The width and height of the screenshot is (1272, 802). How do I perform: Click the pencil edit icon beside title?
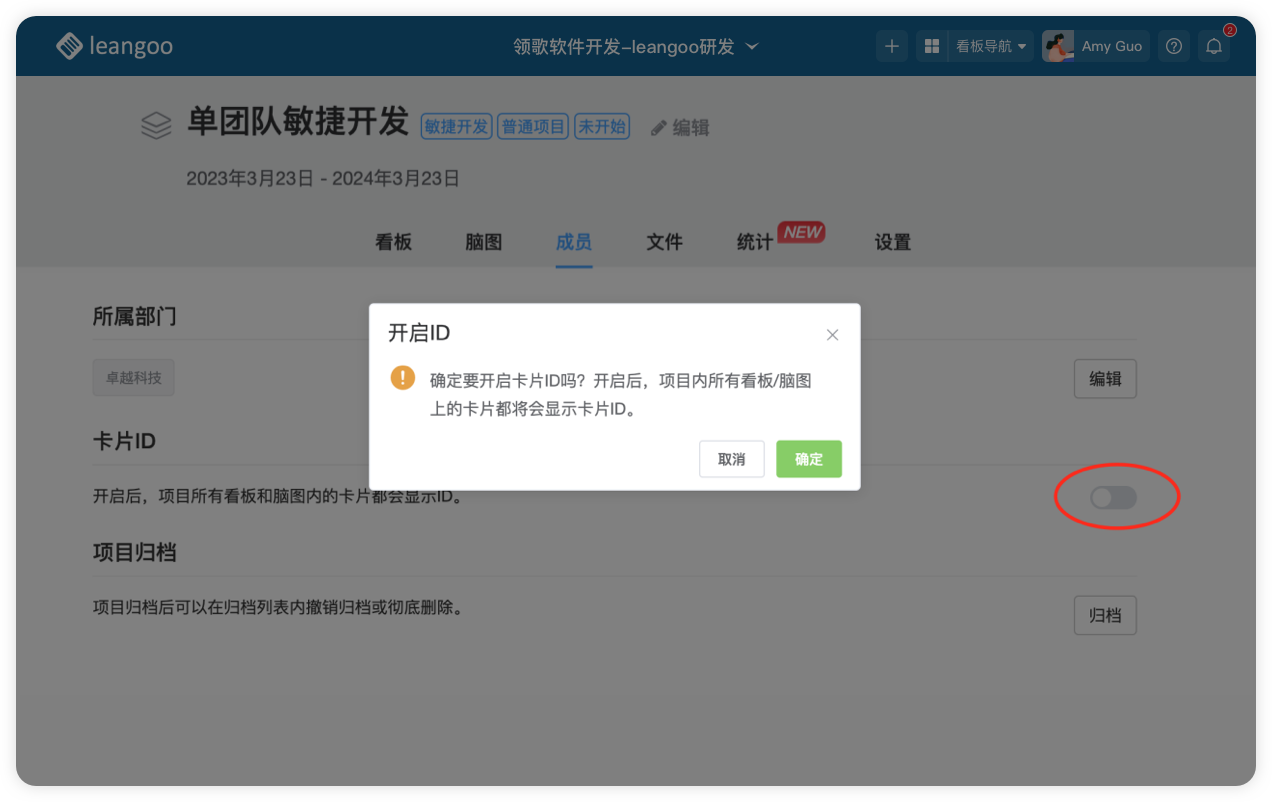658,128
